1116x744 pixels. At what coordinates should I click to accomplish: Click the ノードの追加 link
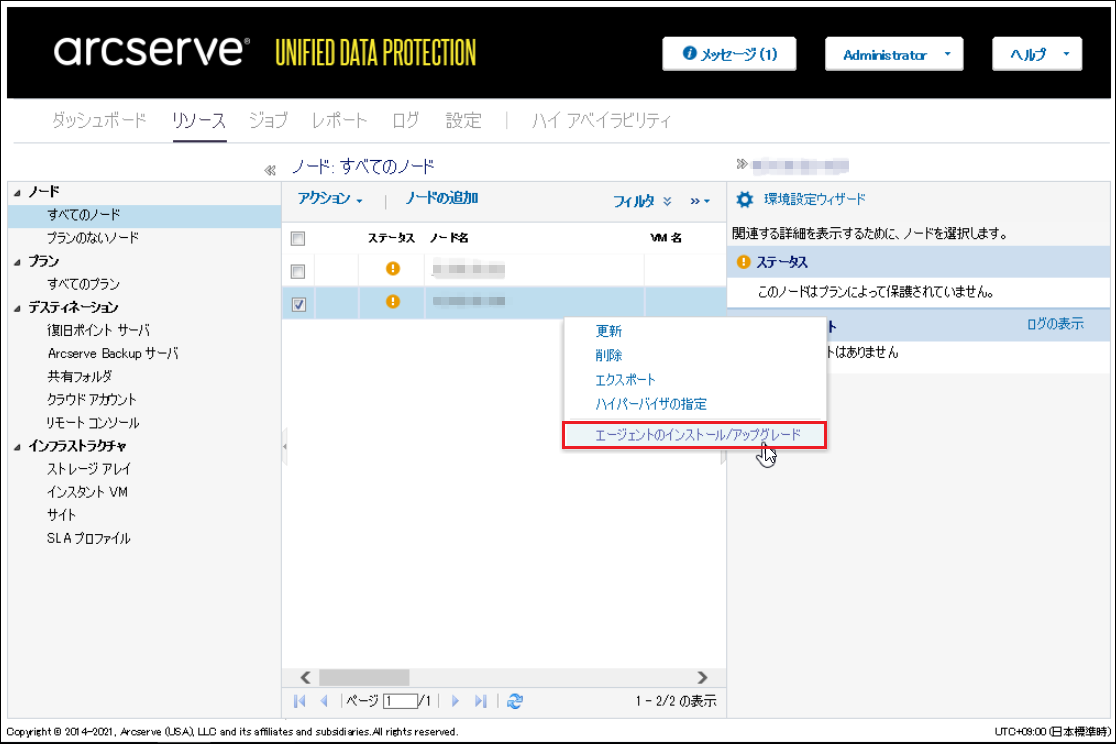click(441, 198)
